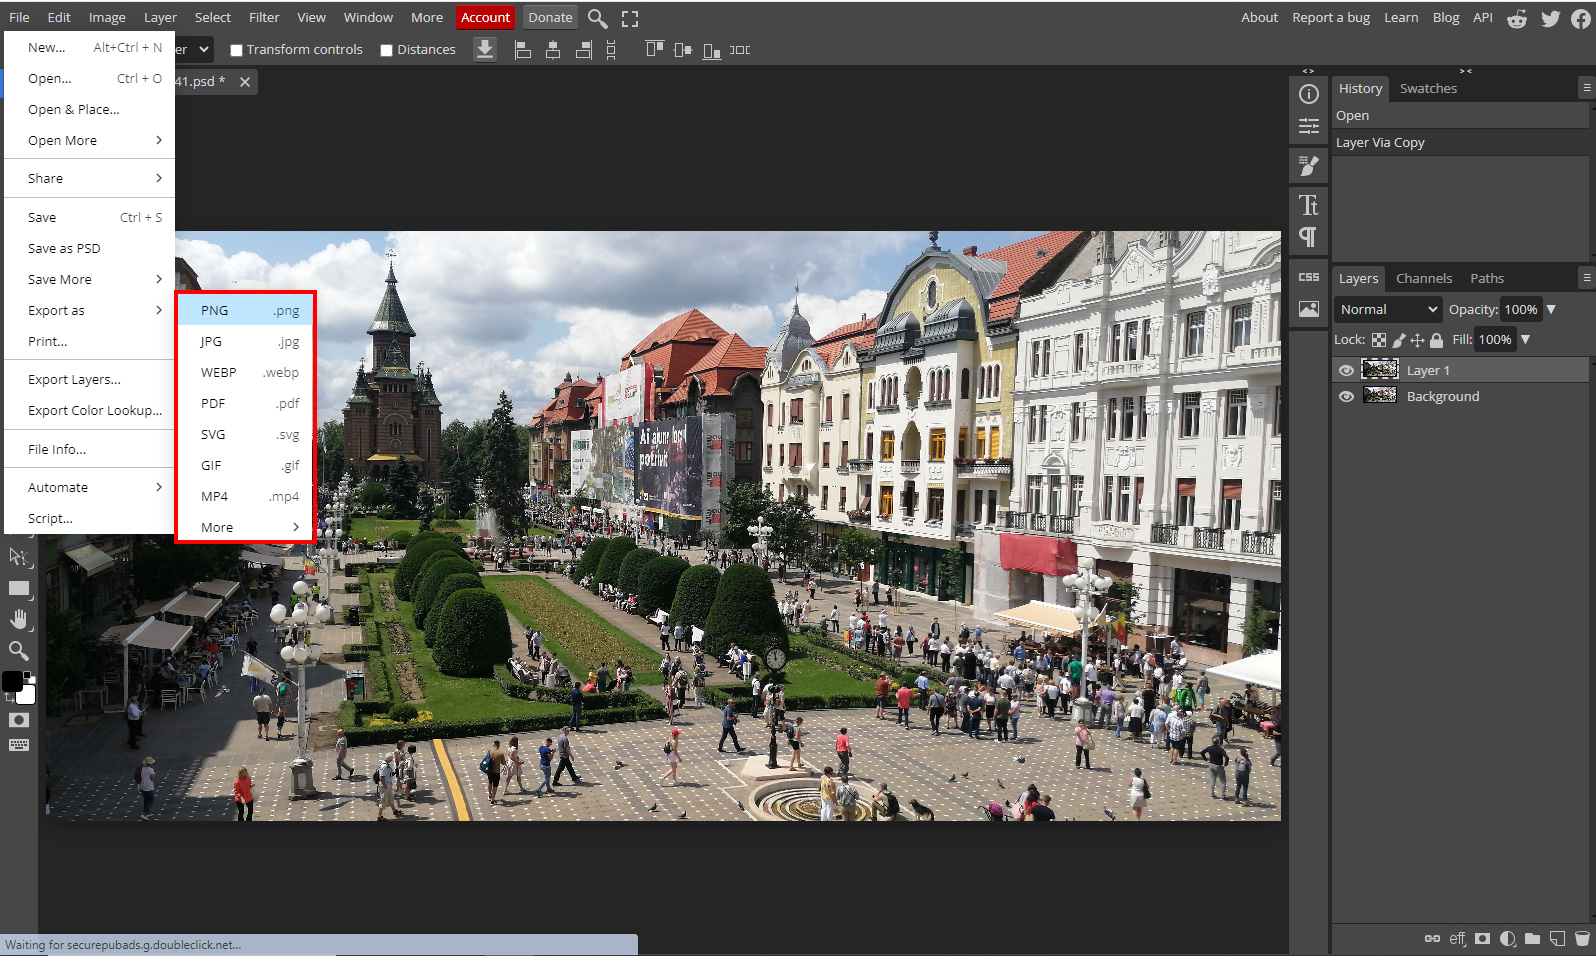Screen dimensions: 1596x956
Task: Select the Hand tool
Action: point(18,619)
